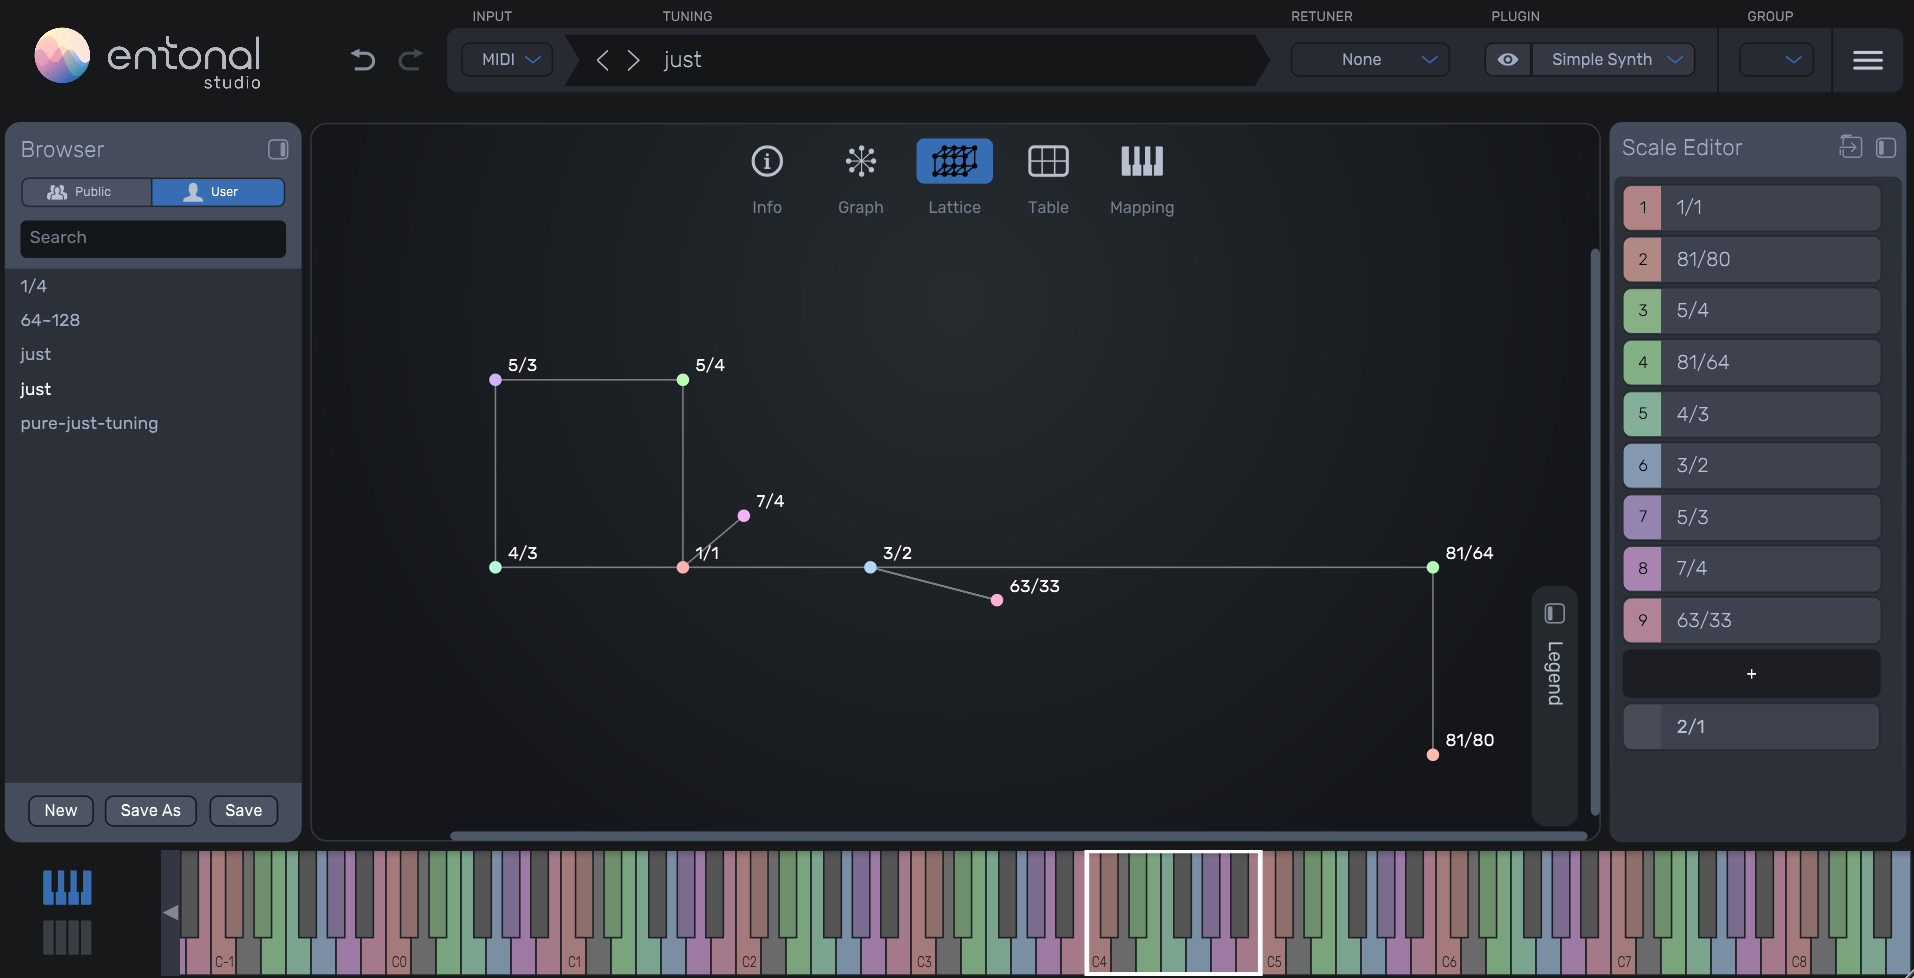Open the Mapping view icon
1914x978 pixels.
[1141, 161]
